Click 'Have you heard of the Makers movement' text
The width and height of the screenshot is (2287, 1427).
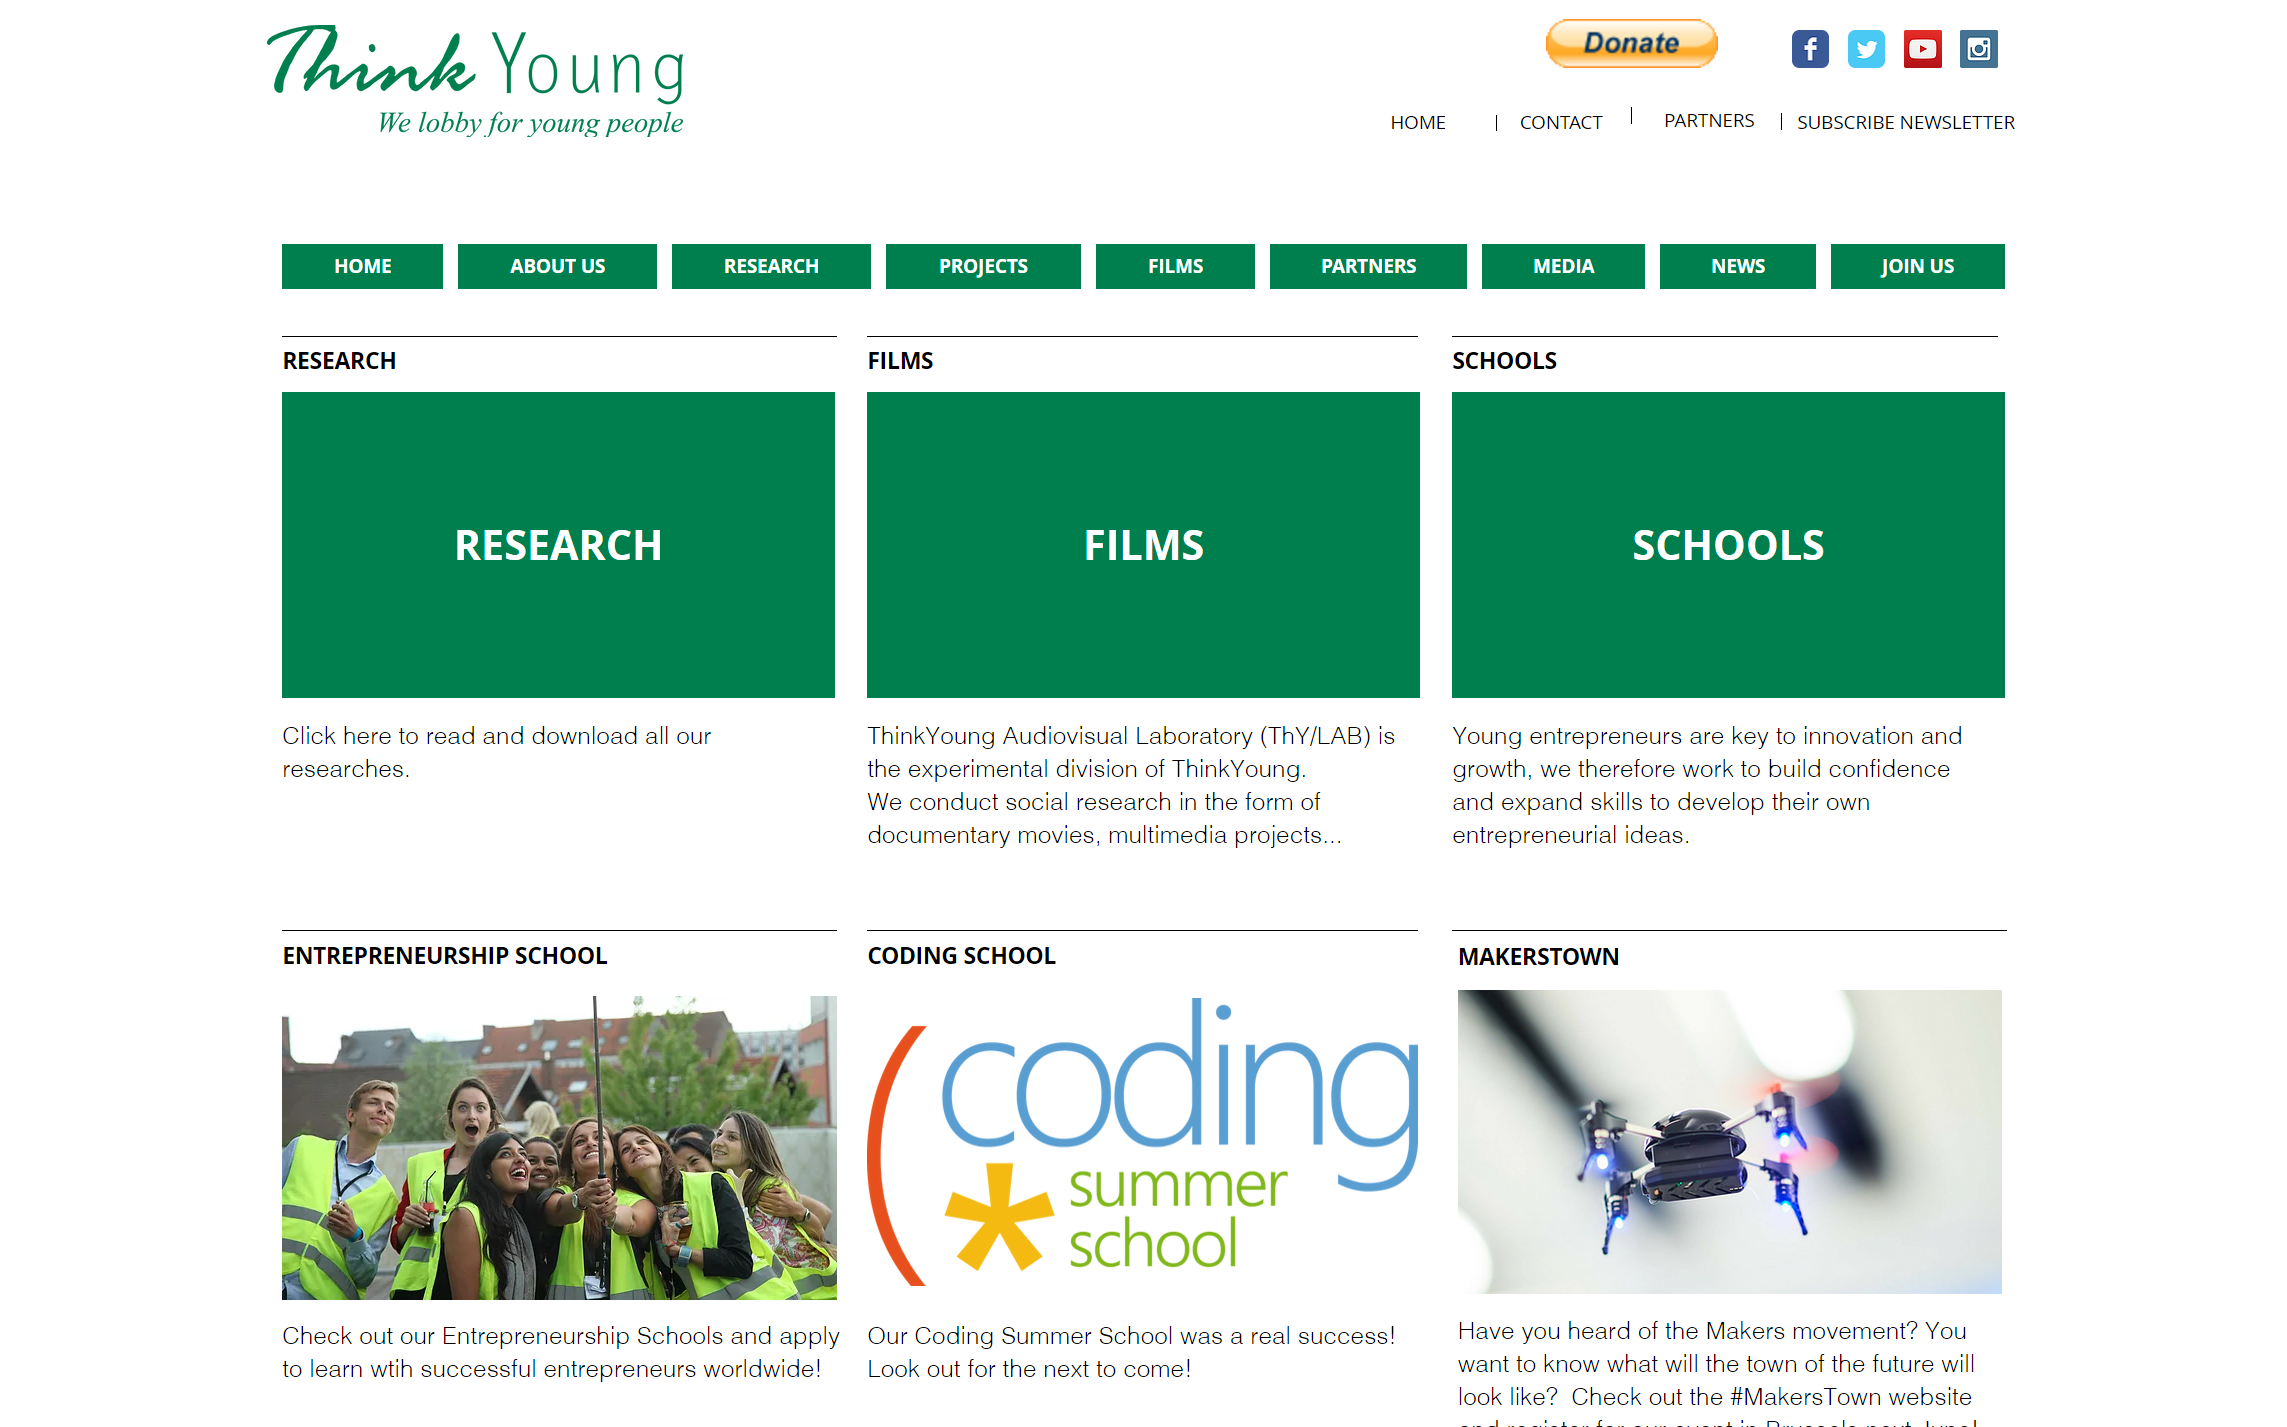(x=1717, y=1372)
